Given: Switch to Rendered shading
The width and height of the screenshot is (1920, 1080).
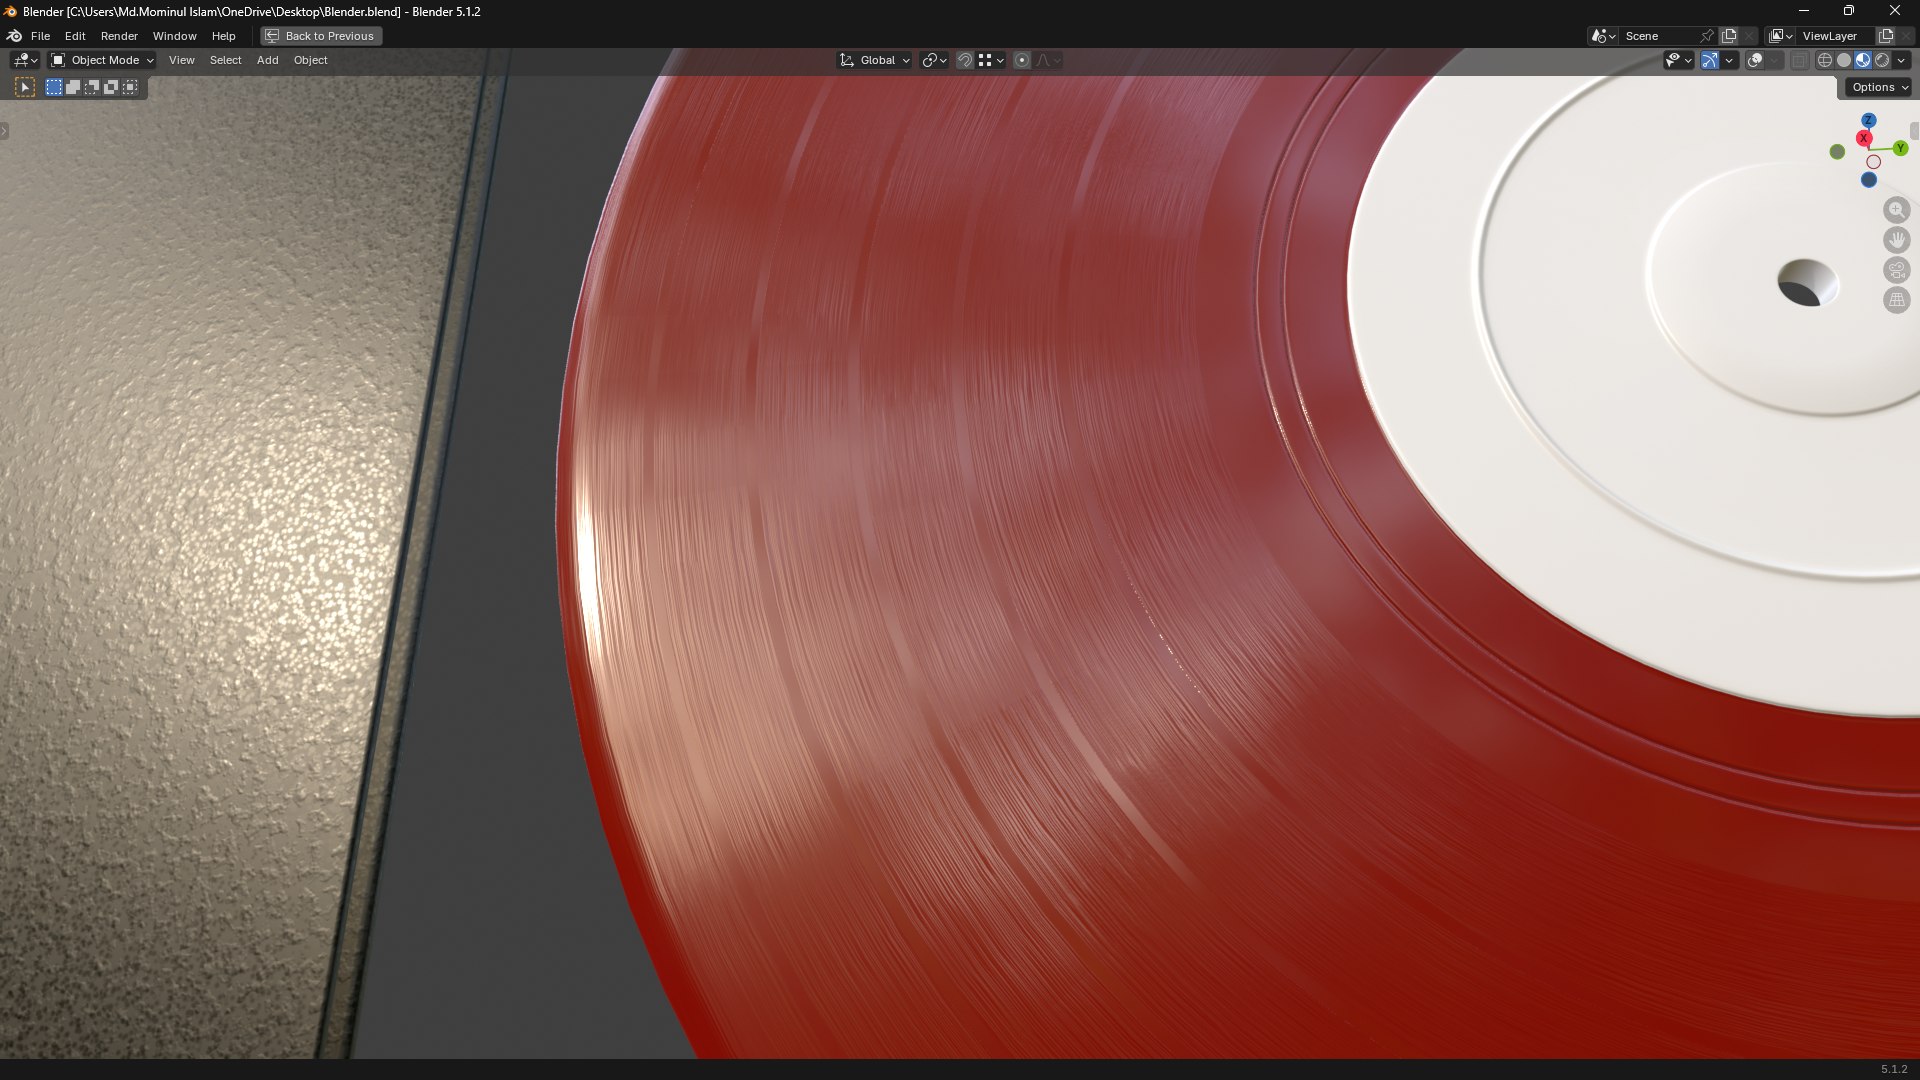Looking at the screenshot, I should click(1882, 60).
